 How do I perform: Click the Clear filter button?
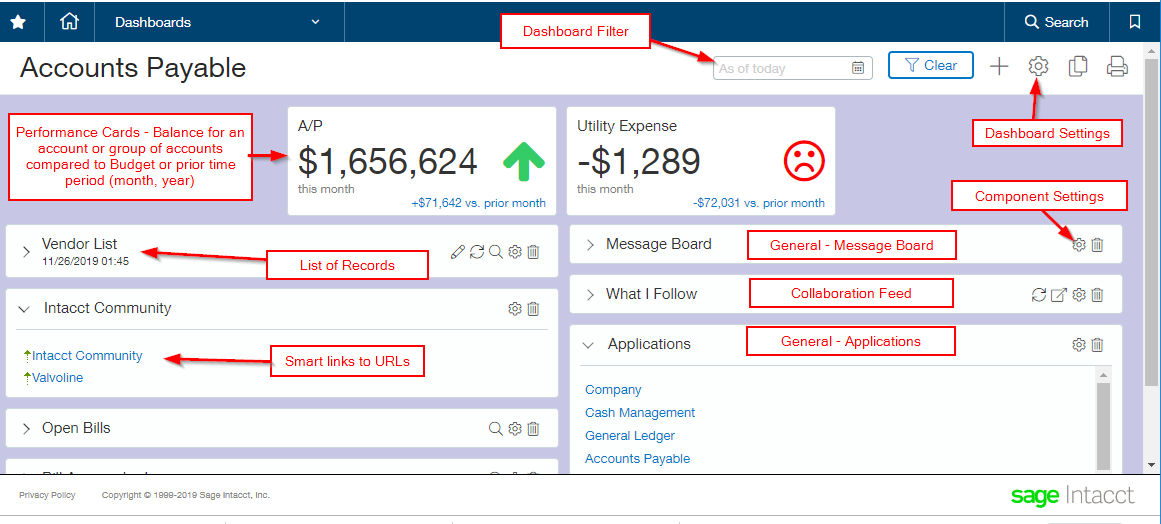point(931,66)
